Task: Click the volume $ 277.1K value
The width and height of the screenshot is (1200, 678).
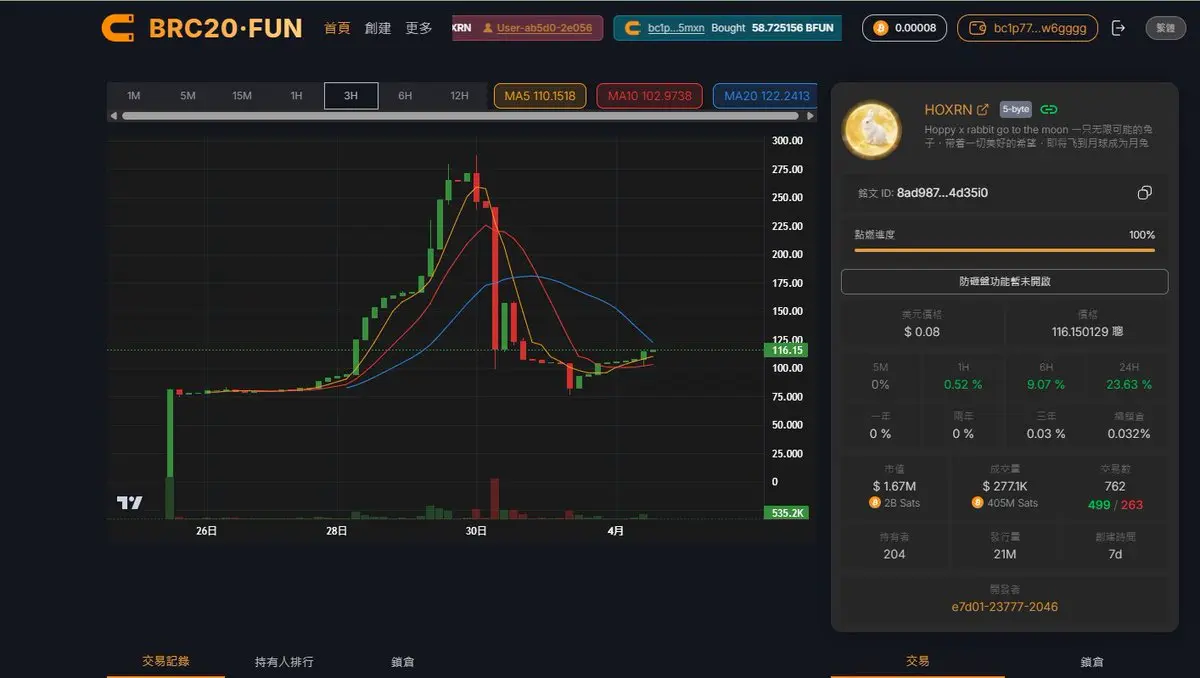Action: 1004,486
